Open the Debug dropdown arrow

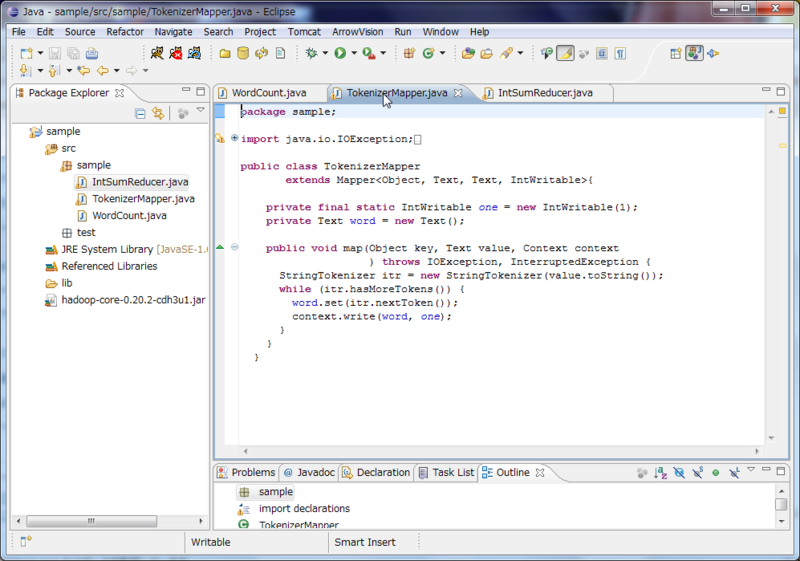(325, 53)
